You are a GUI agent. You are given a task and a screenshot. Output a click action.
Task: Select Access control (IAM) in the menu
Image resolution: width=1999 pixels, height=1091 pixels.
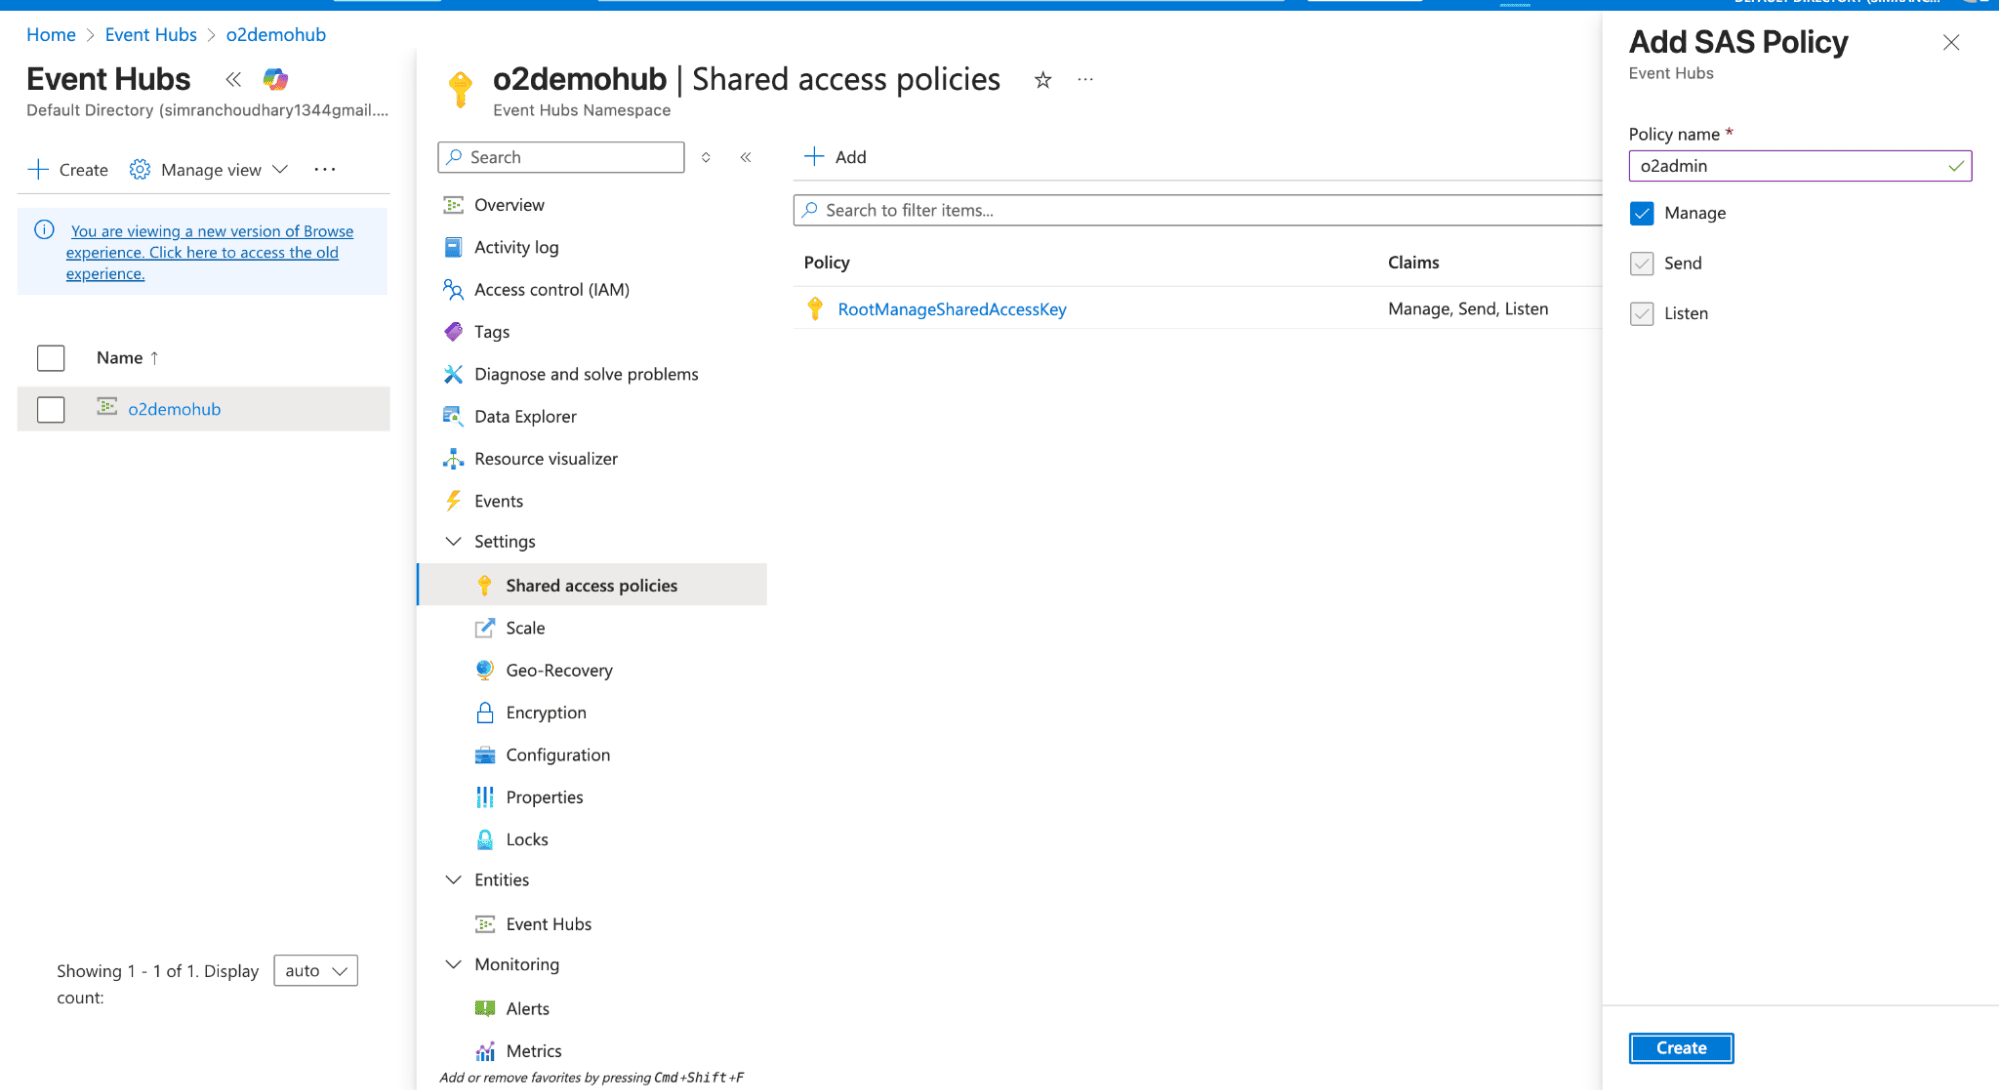pyautogui.click(x=552, y=289)
